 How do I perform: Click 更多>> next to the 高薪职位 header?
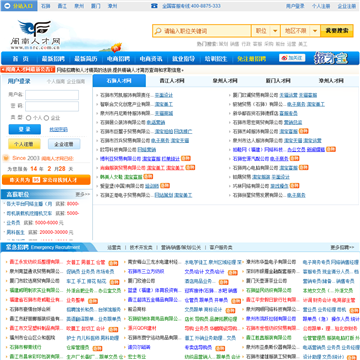click(83, 194)
